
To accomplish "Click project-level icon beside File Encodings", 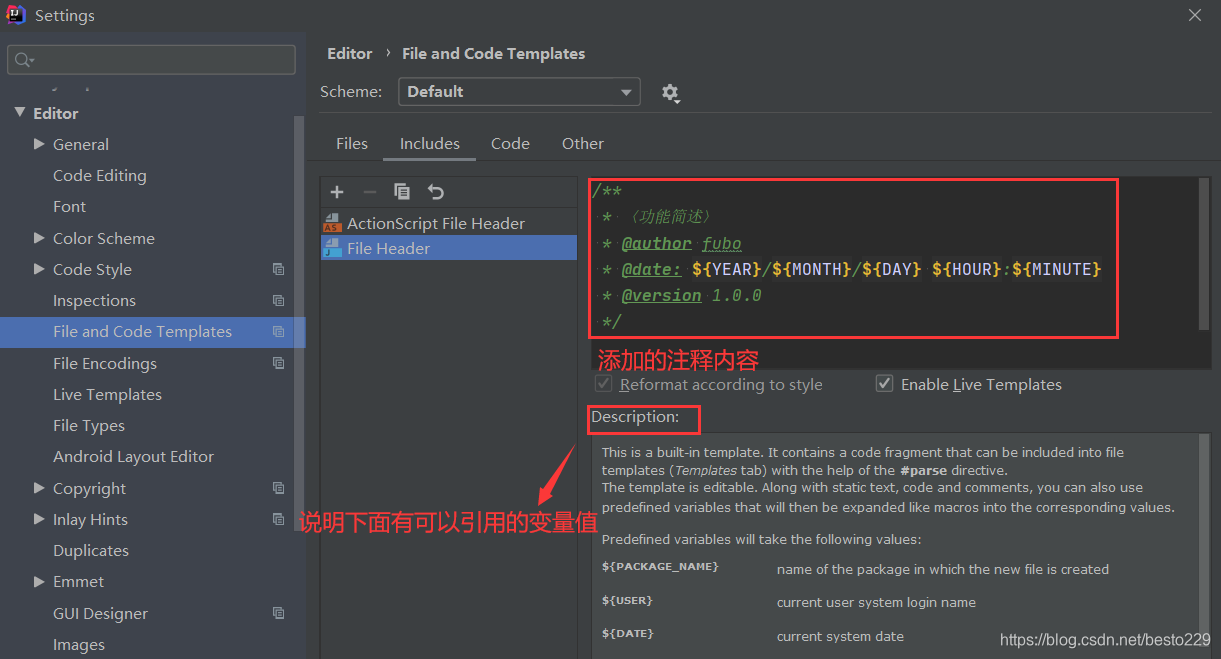I will [x=278, y=363].
